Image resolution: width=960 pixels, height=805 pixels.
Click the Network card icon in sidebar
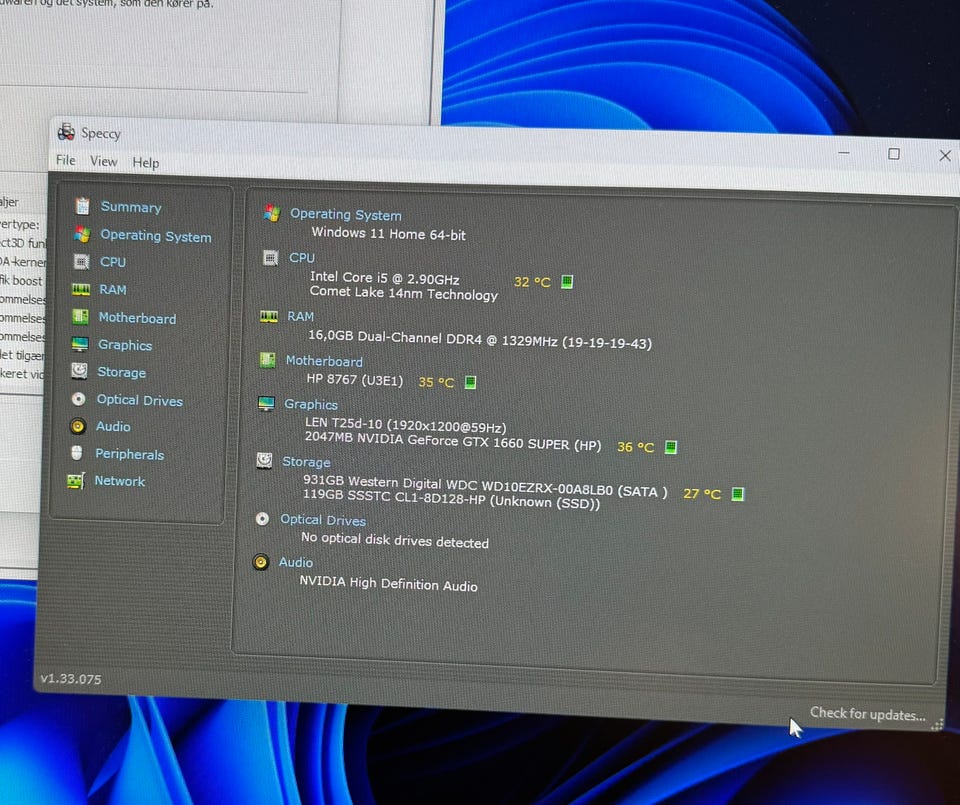[75, 481]
